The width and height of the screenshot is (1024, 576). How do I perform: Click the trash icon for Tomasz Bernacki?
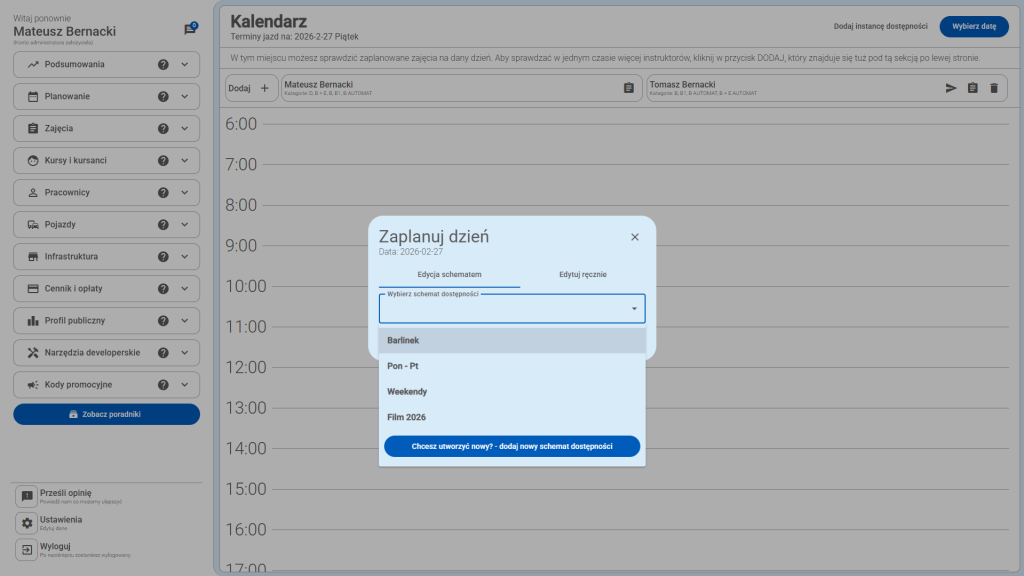(993, 88)
